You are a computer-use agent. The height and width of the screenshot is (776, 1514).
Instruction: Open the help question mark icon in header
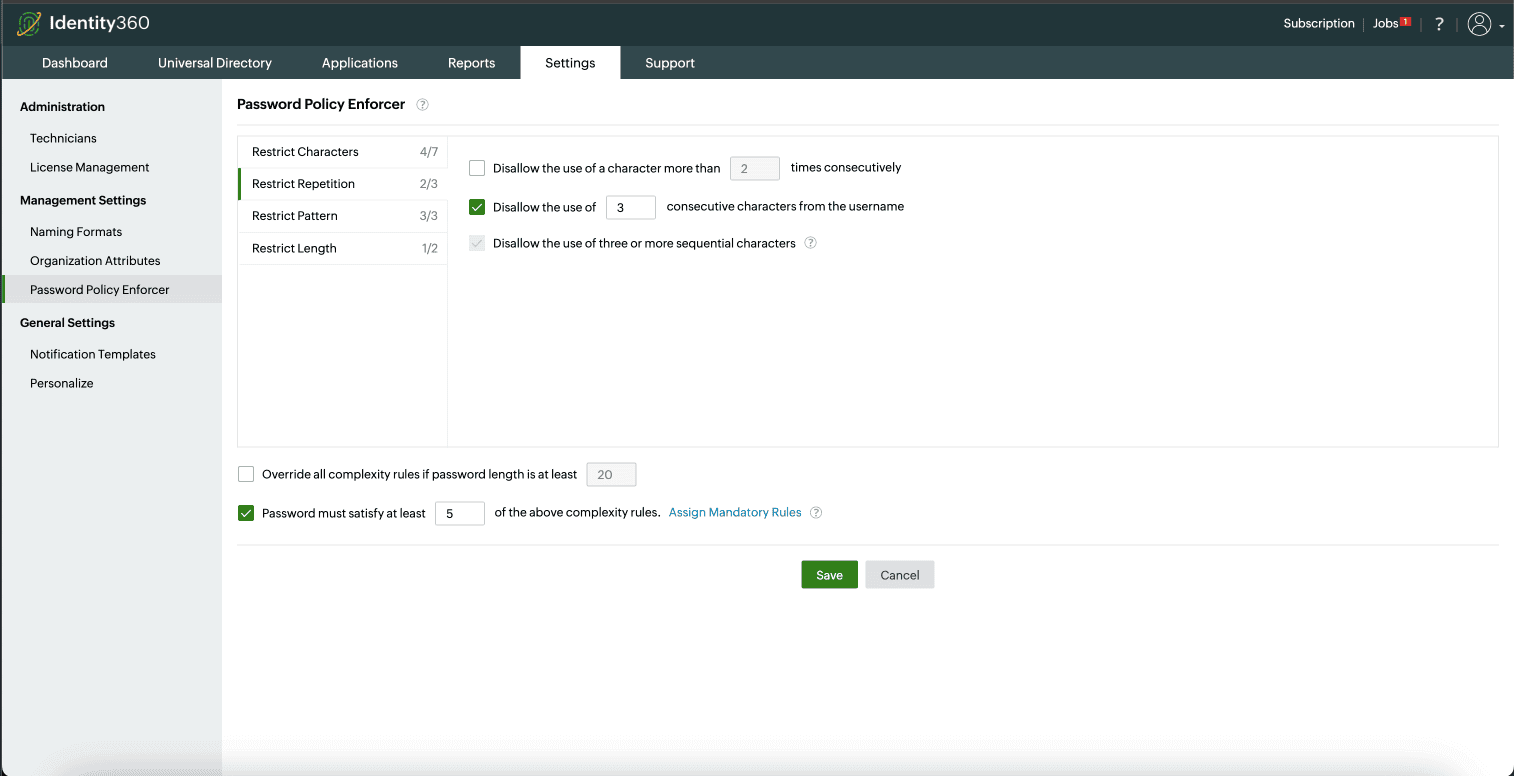coord(1439,24)
